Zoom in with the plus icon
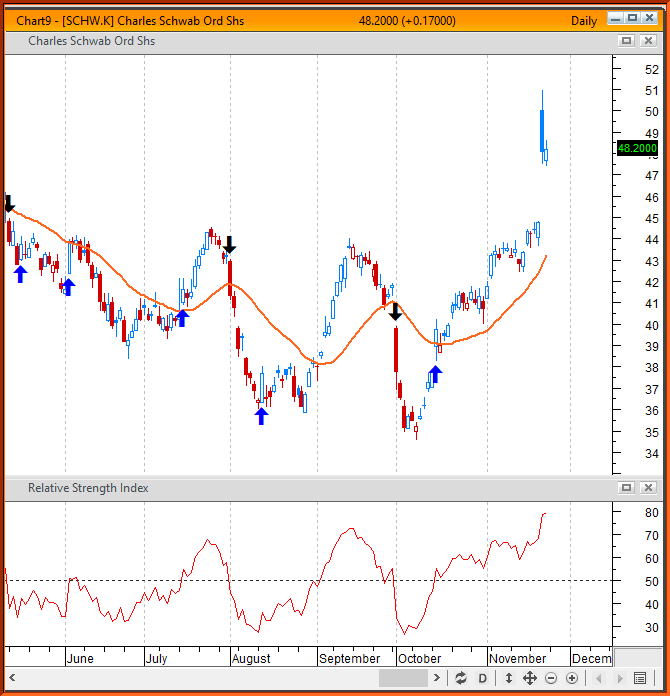670x696 pixels. tap(572, 678)
